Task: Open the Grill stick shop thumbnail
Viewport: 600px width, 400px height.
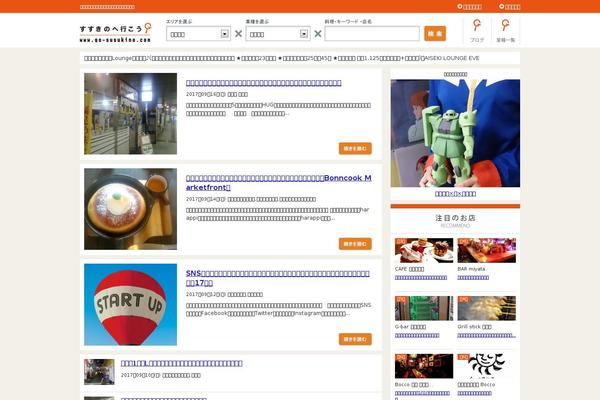Action: click(487, 308)
